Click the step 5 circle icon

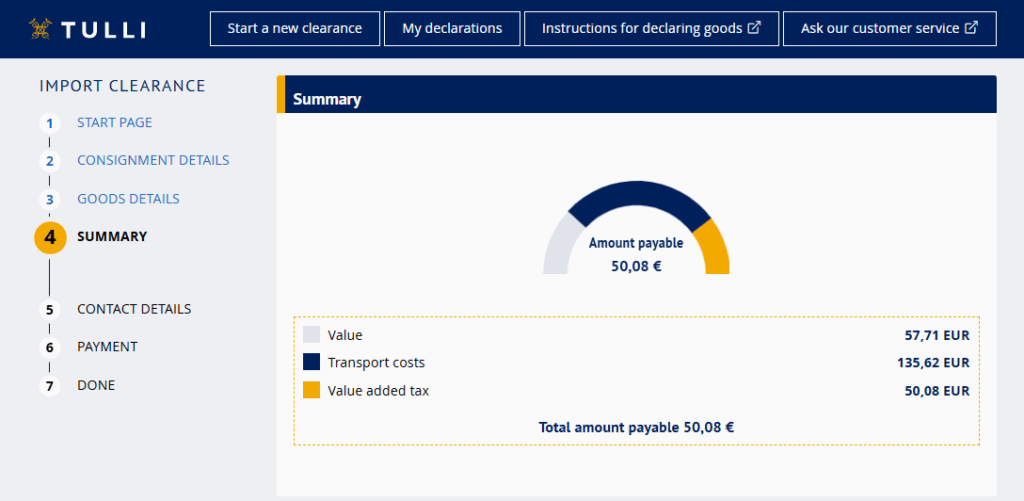pos(50,310)
